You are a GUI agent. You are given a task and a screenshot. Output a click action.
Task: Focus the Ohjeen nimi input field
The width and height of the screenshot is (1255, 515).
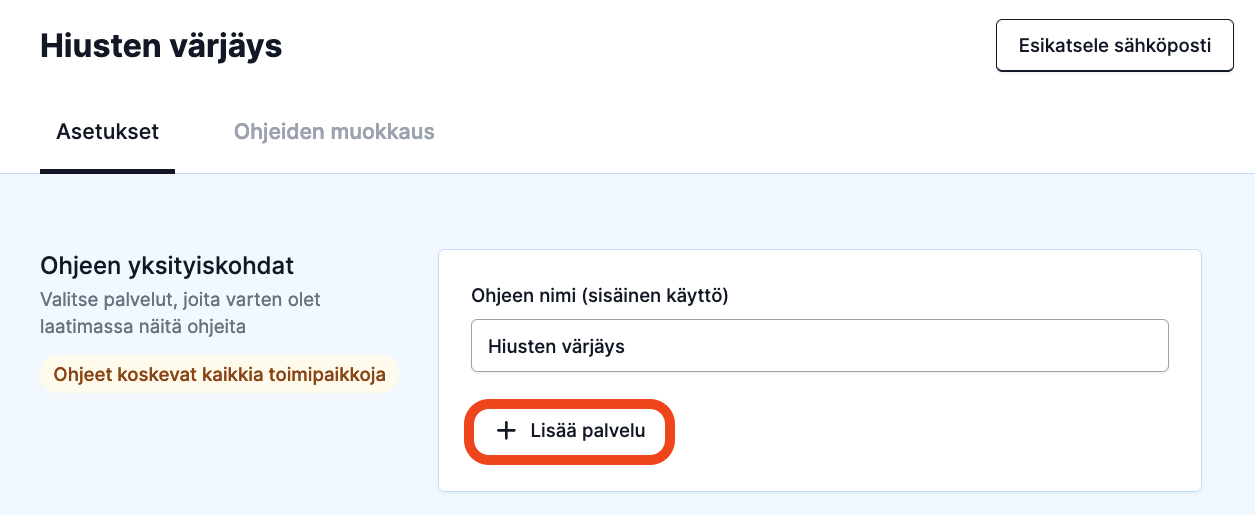(x=819, y=346)
